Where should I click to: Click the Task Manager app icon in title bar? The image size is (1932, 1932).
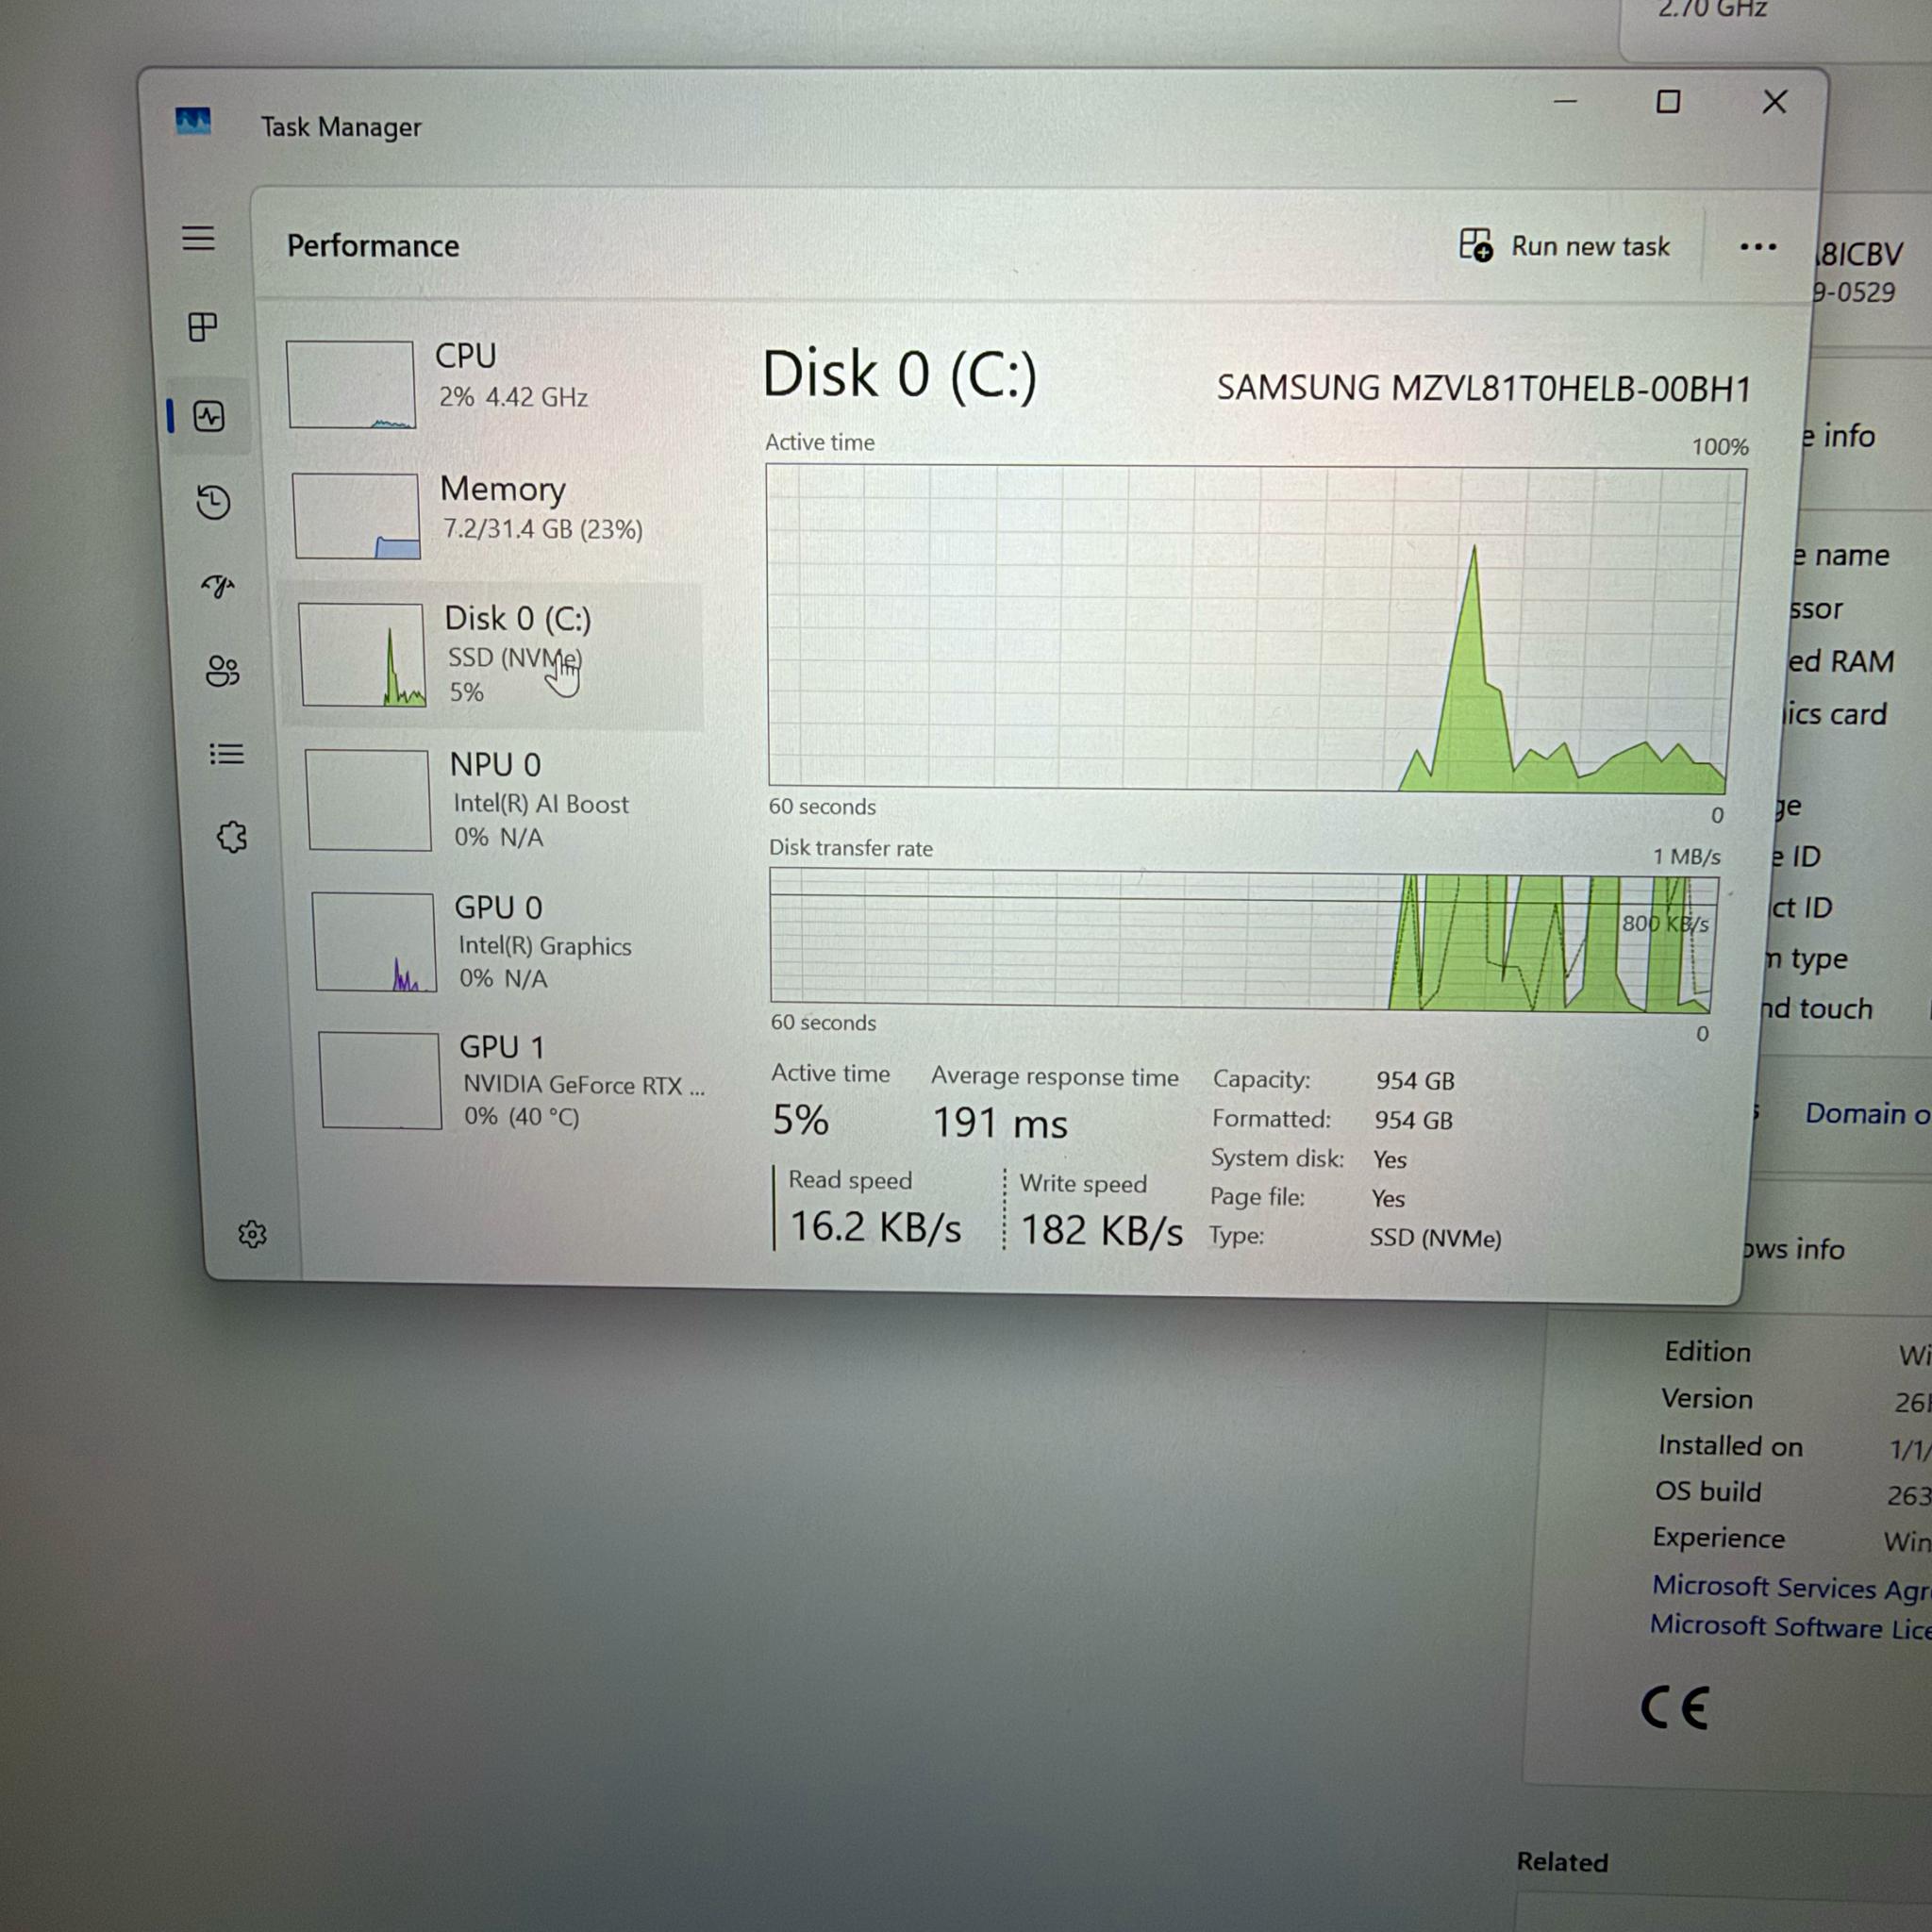193,122
